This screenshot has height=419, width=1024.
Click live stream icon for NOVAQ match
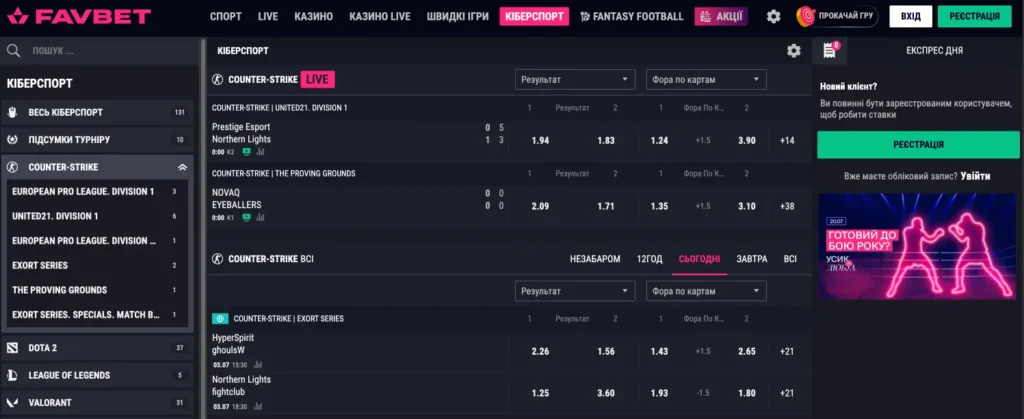246,217
